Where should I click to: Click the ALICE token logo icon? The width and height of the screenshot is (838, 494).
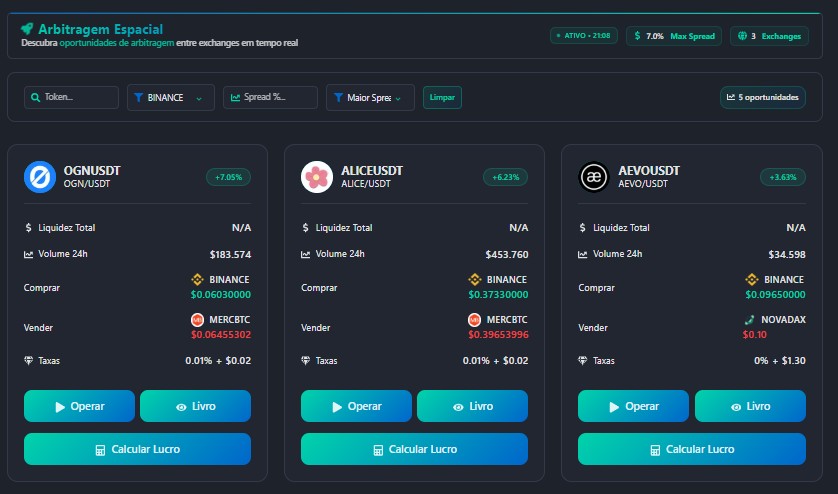coord(317,177)
